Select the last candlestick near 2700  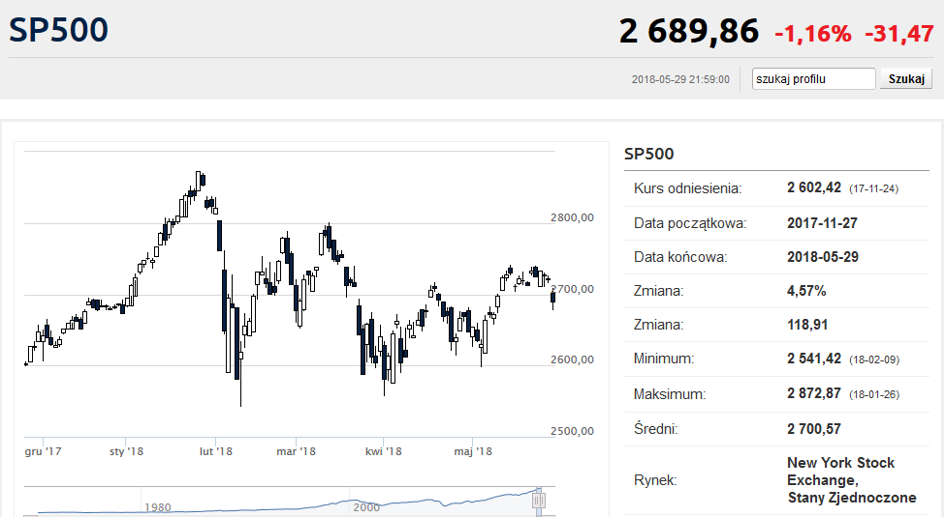[553, 298]
